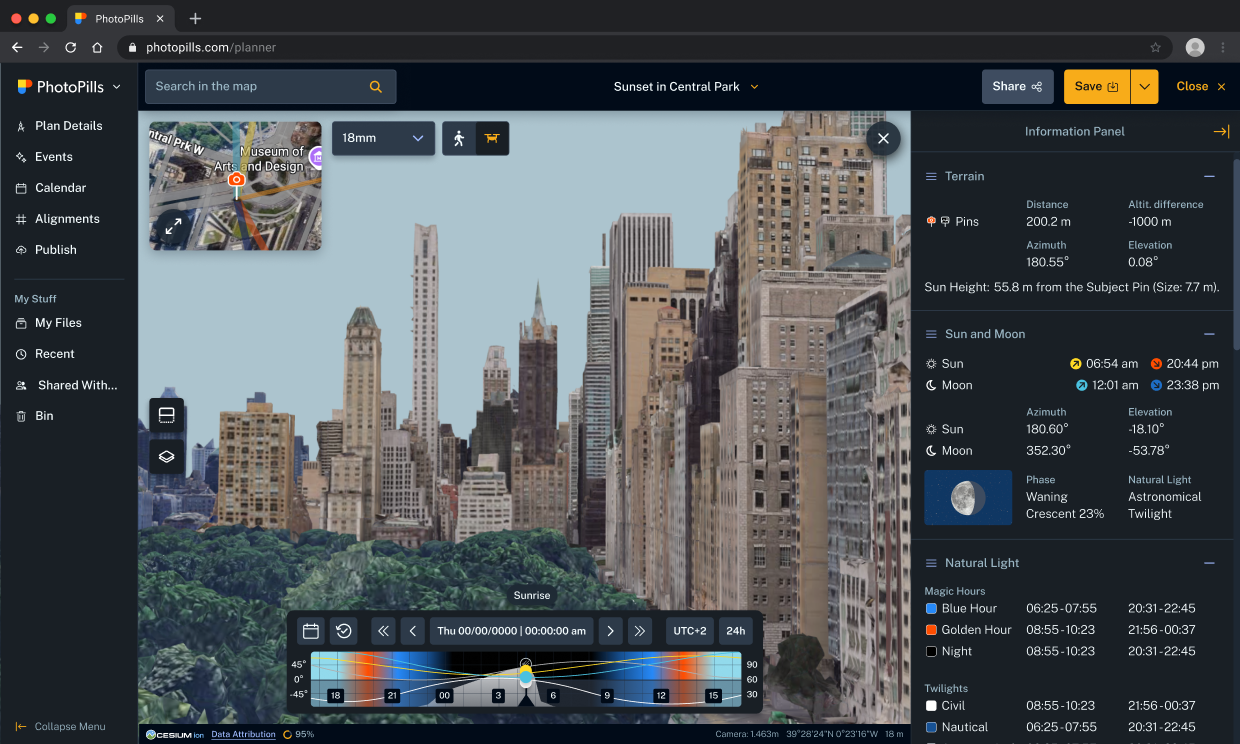Viewport: 1240px width, 744px height.
Task: Open the Data Attribution link
Action: coord(243,734)
